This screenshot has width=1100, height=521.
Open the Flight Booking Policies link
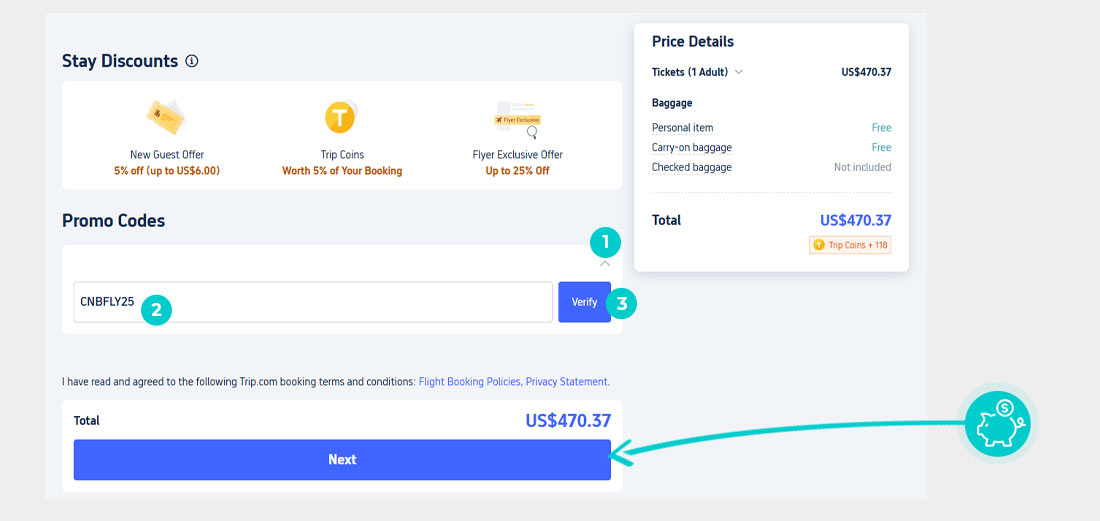(469, 381)
